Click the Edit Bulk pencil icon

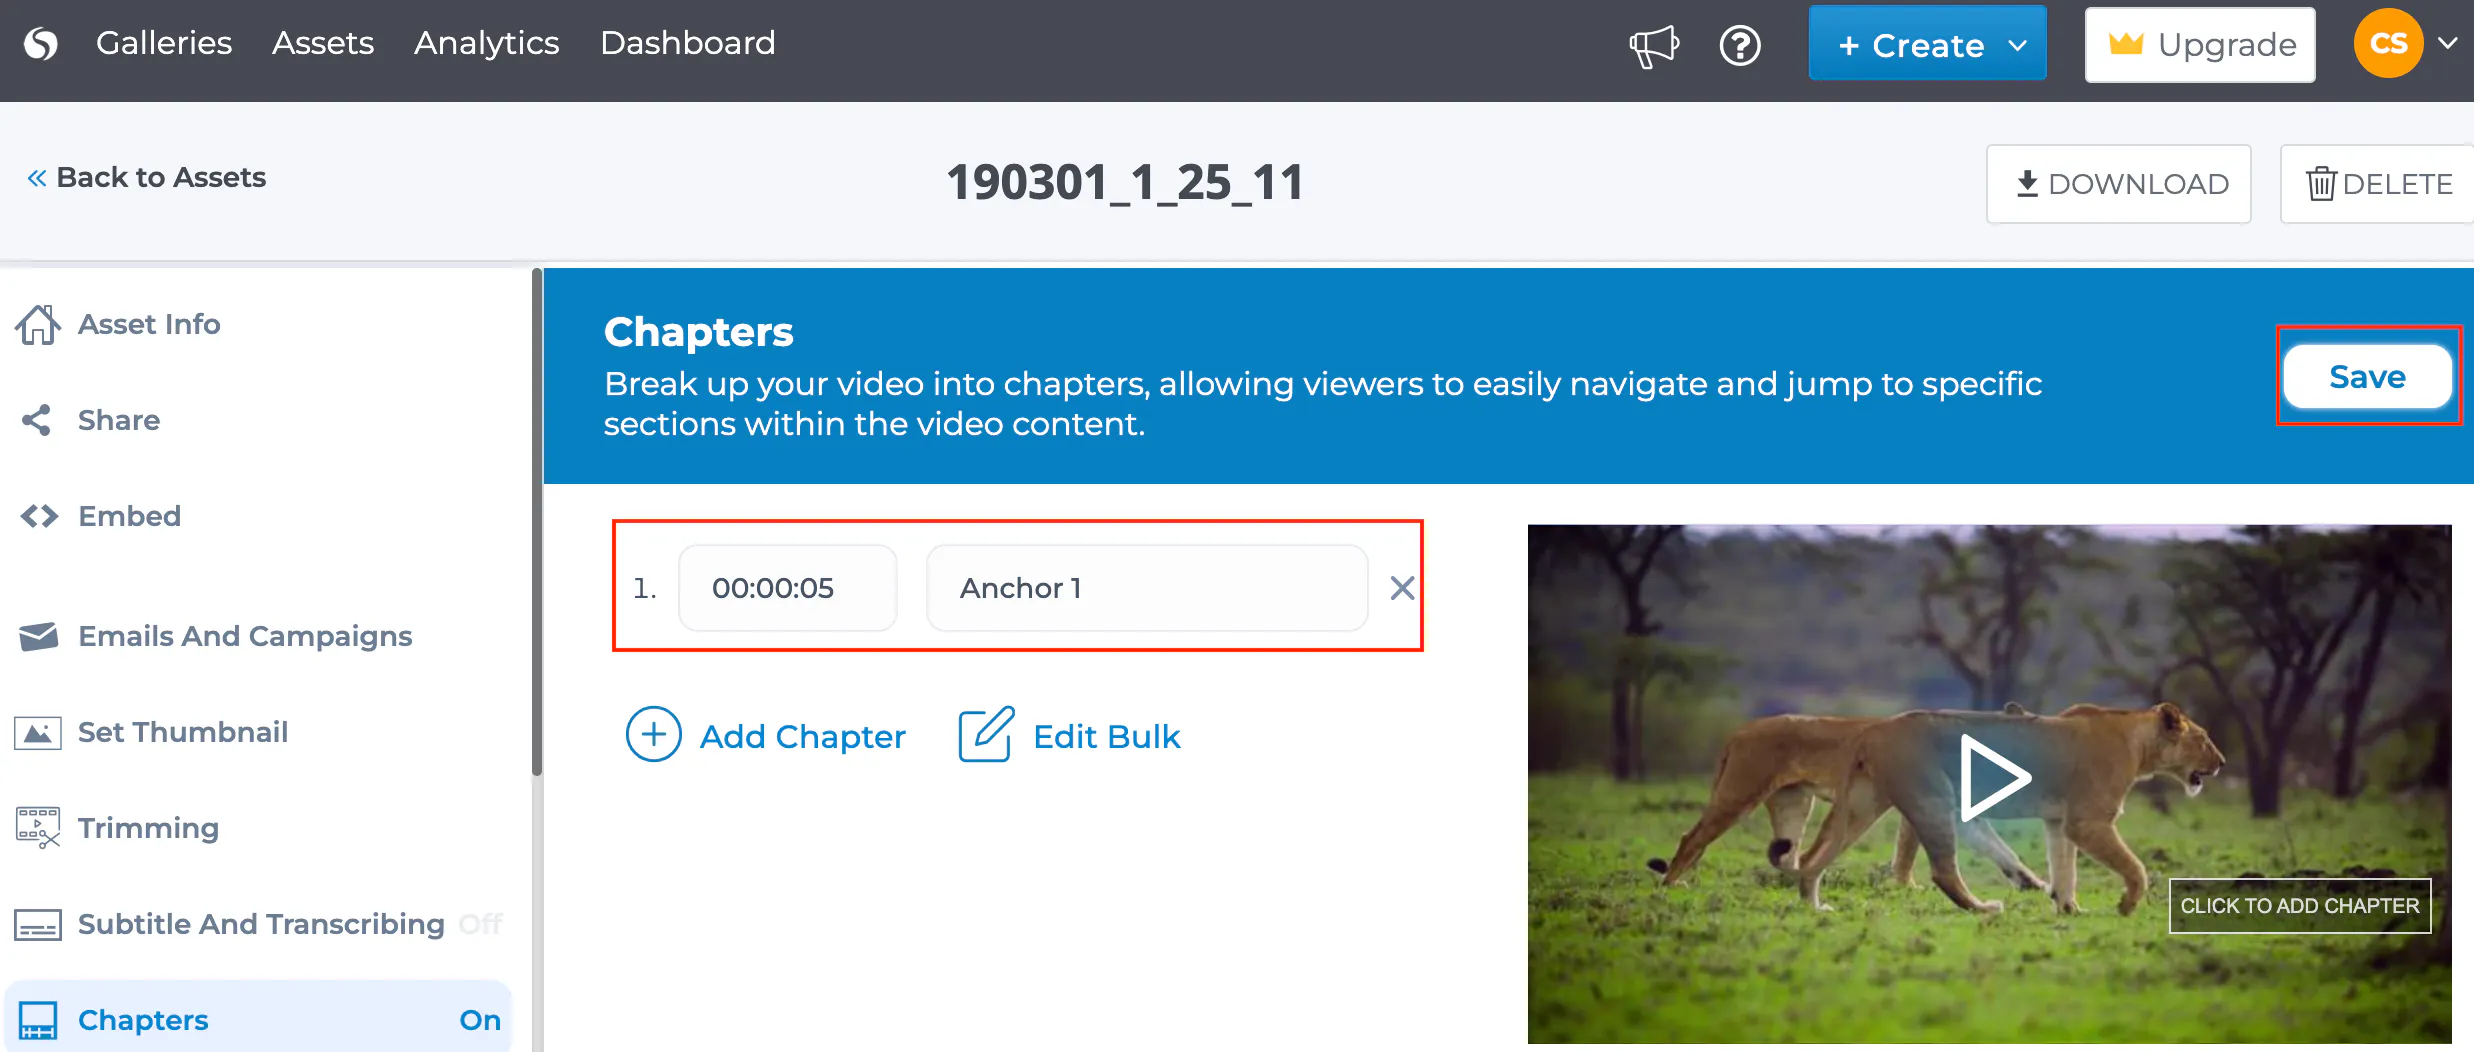986,735
